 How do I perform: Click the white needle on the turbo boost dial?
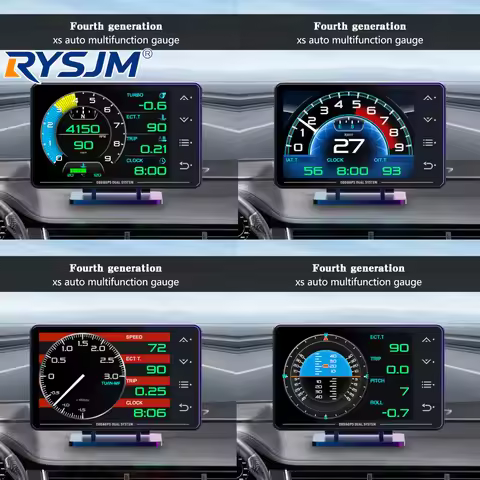[69, 390]
